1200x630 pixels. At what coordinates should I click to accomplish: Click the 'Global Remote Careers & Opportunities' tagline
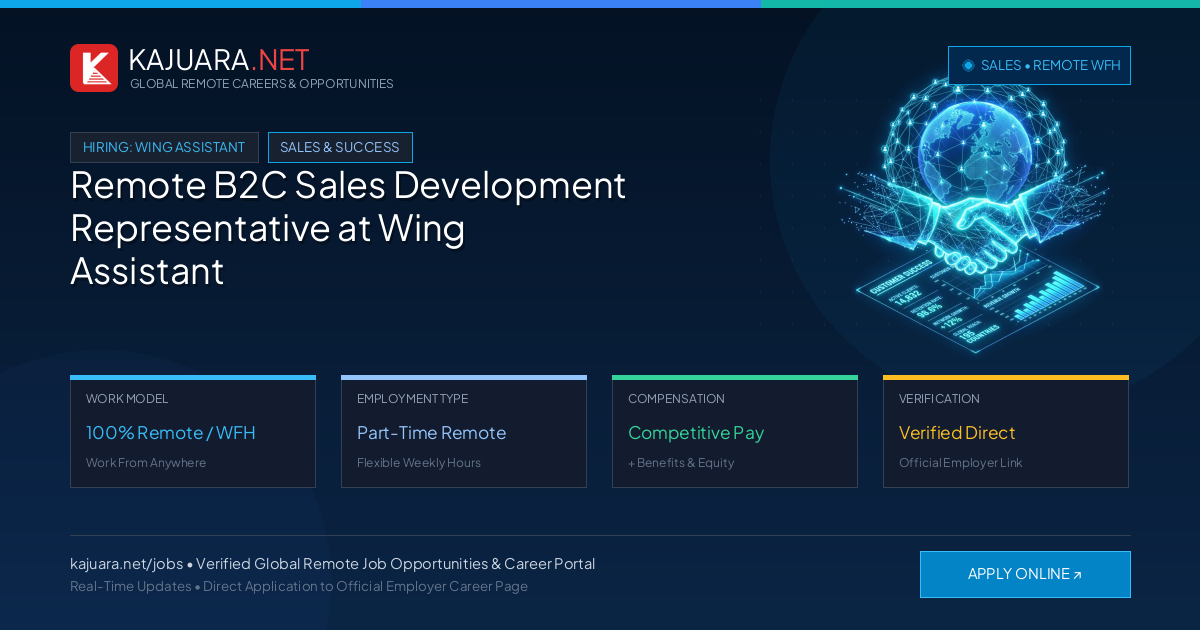click(262, 84)
